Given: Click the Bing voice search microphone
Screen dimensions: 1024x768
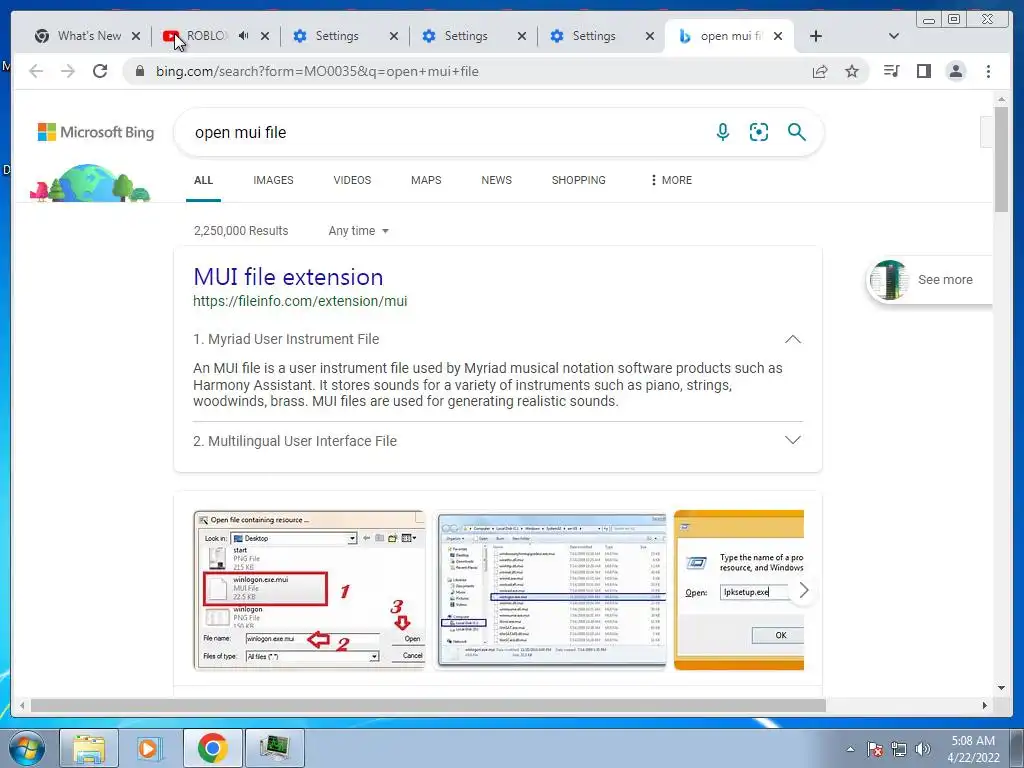Looking at the screenshot, I should coord(722,132).
